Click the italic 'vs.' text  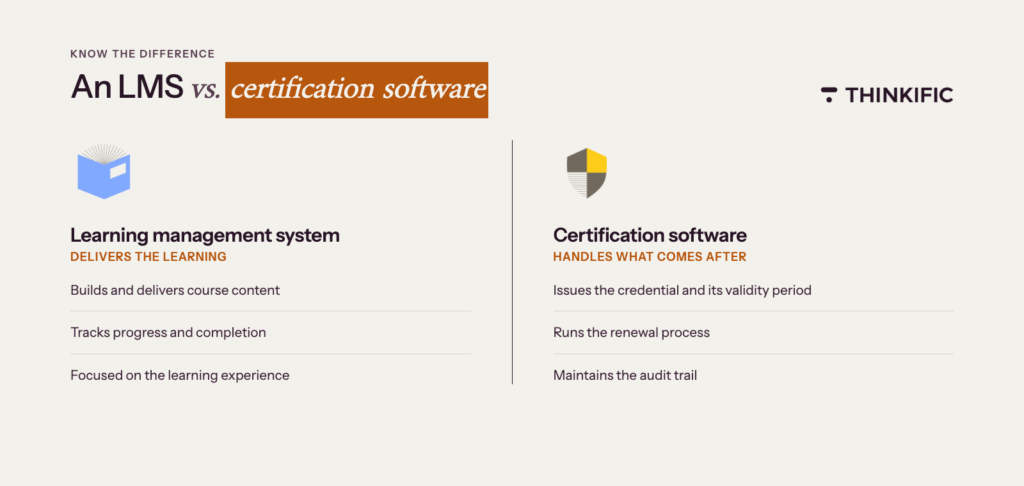(205, 89)
